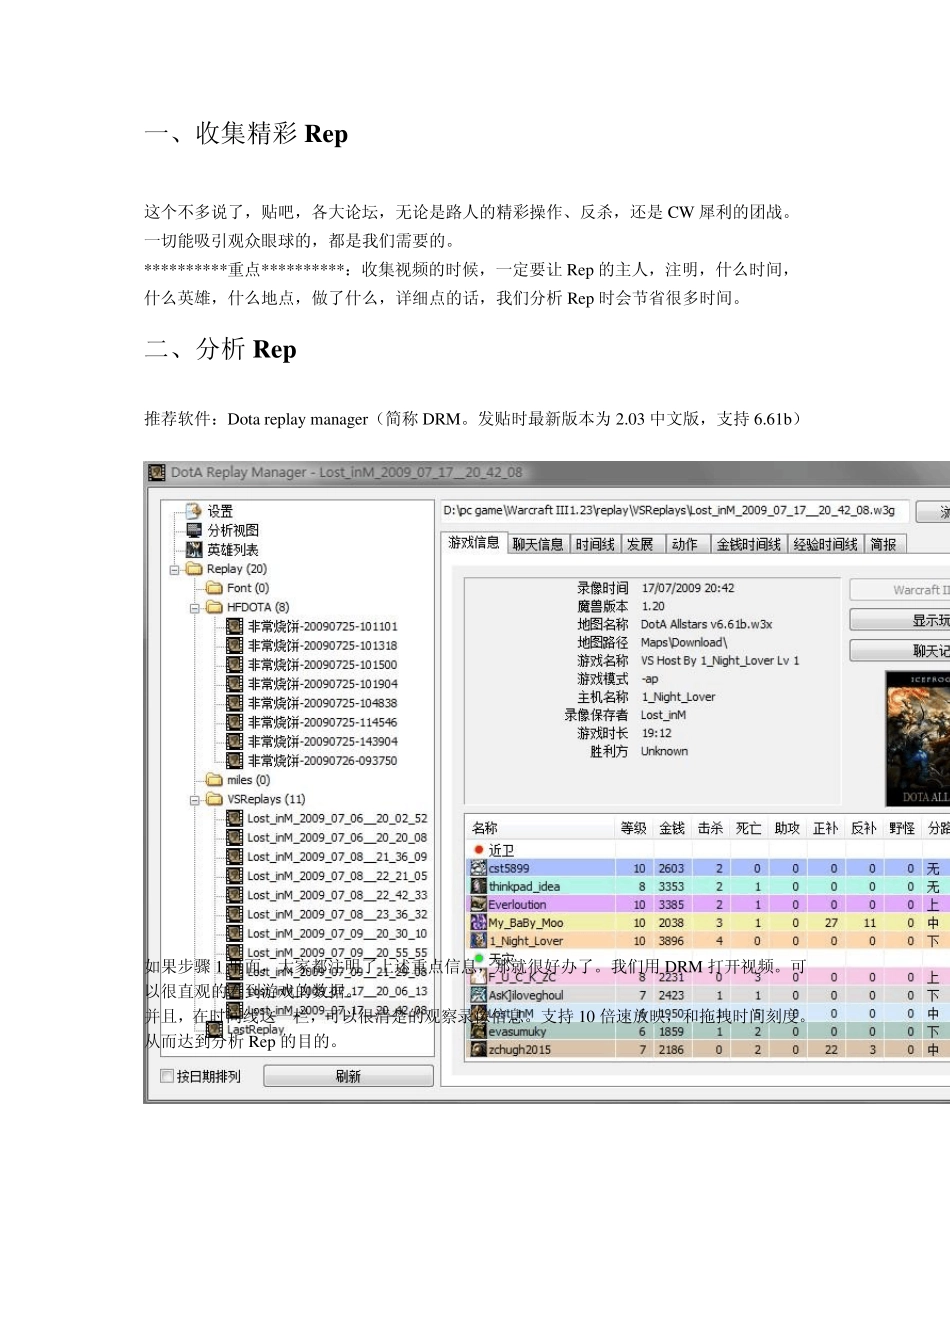The height and width of the screenshot is (1344, 950).
Task: Click hero portrait icon for 1_Night_Lover
Action: tap(479, 940)
